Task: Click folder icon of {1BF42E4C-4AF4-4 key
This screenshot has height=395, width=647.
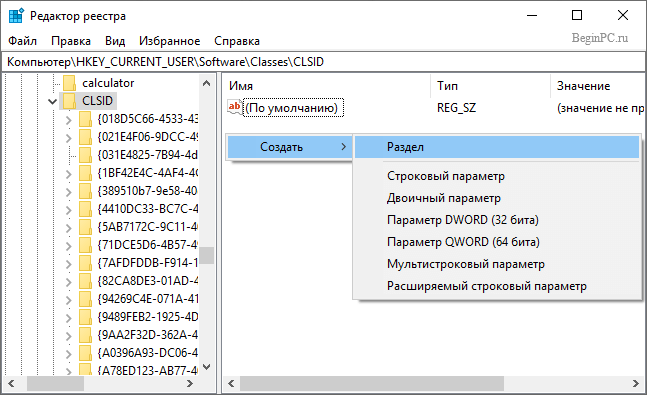Action: [x=85, y=173]
